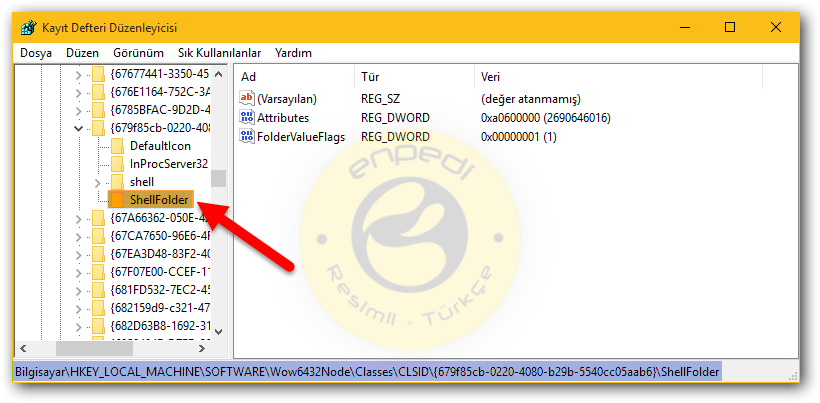Select the FolderValueFlags value name
The height and width of the screenshot is (403, 820).
point(301,137)
